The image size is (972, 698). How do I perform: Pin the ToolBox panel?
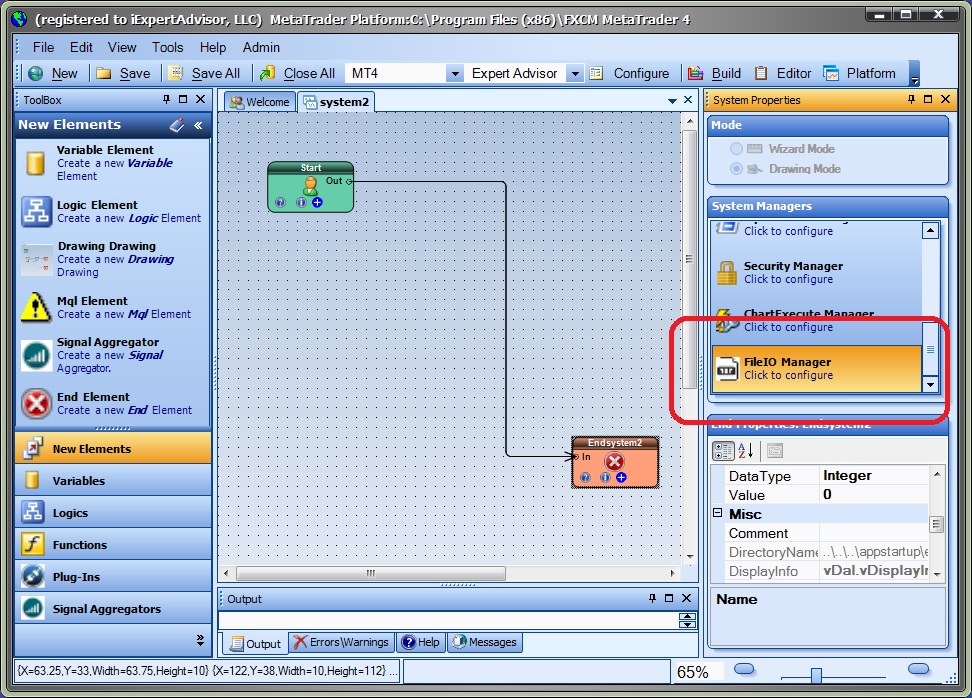(x=166, y=99)
